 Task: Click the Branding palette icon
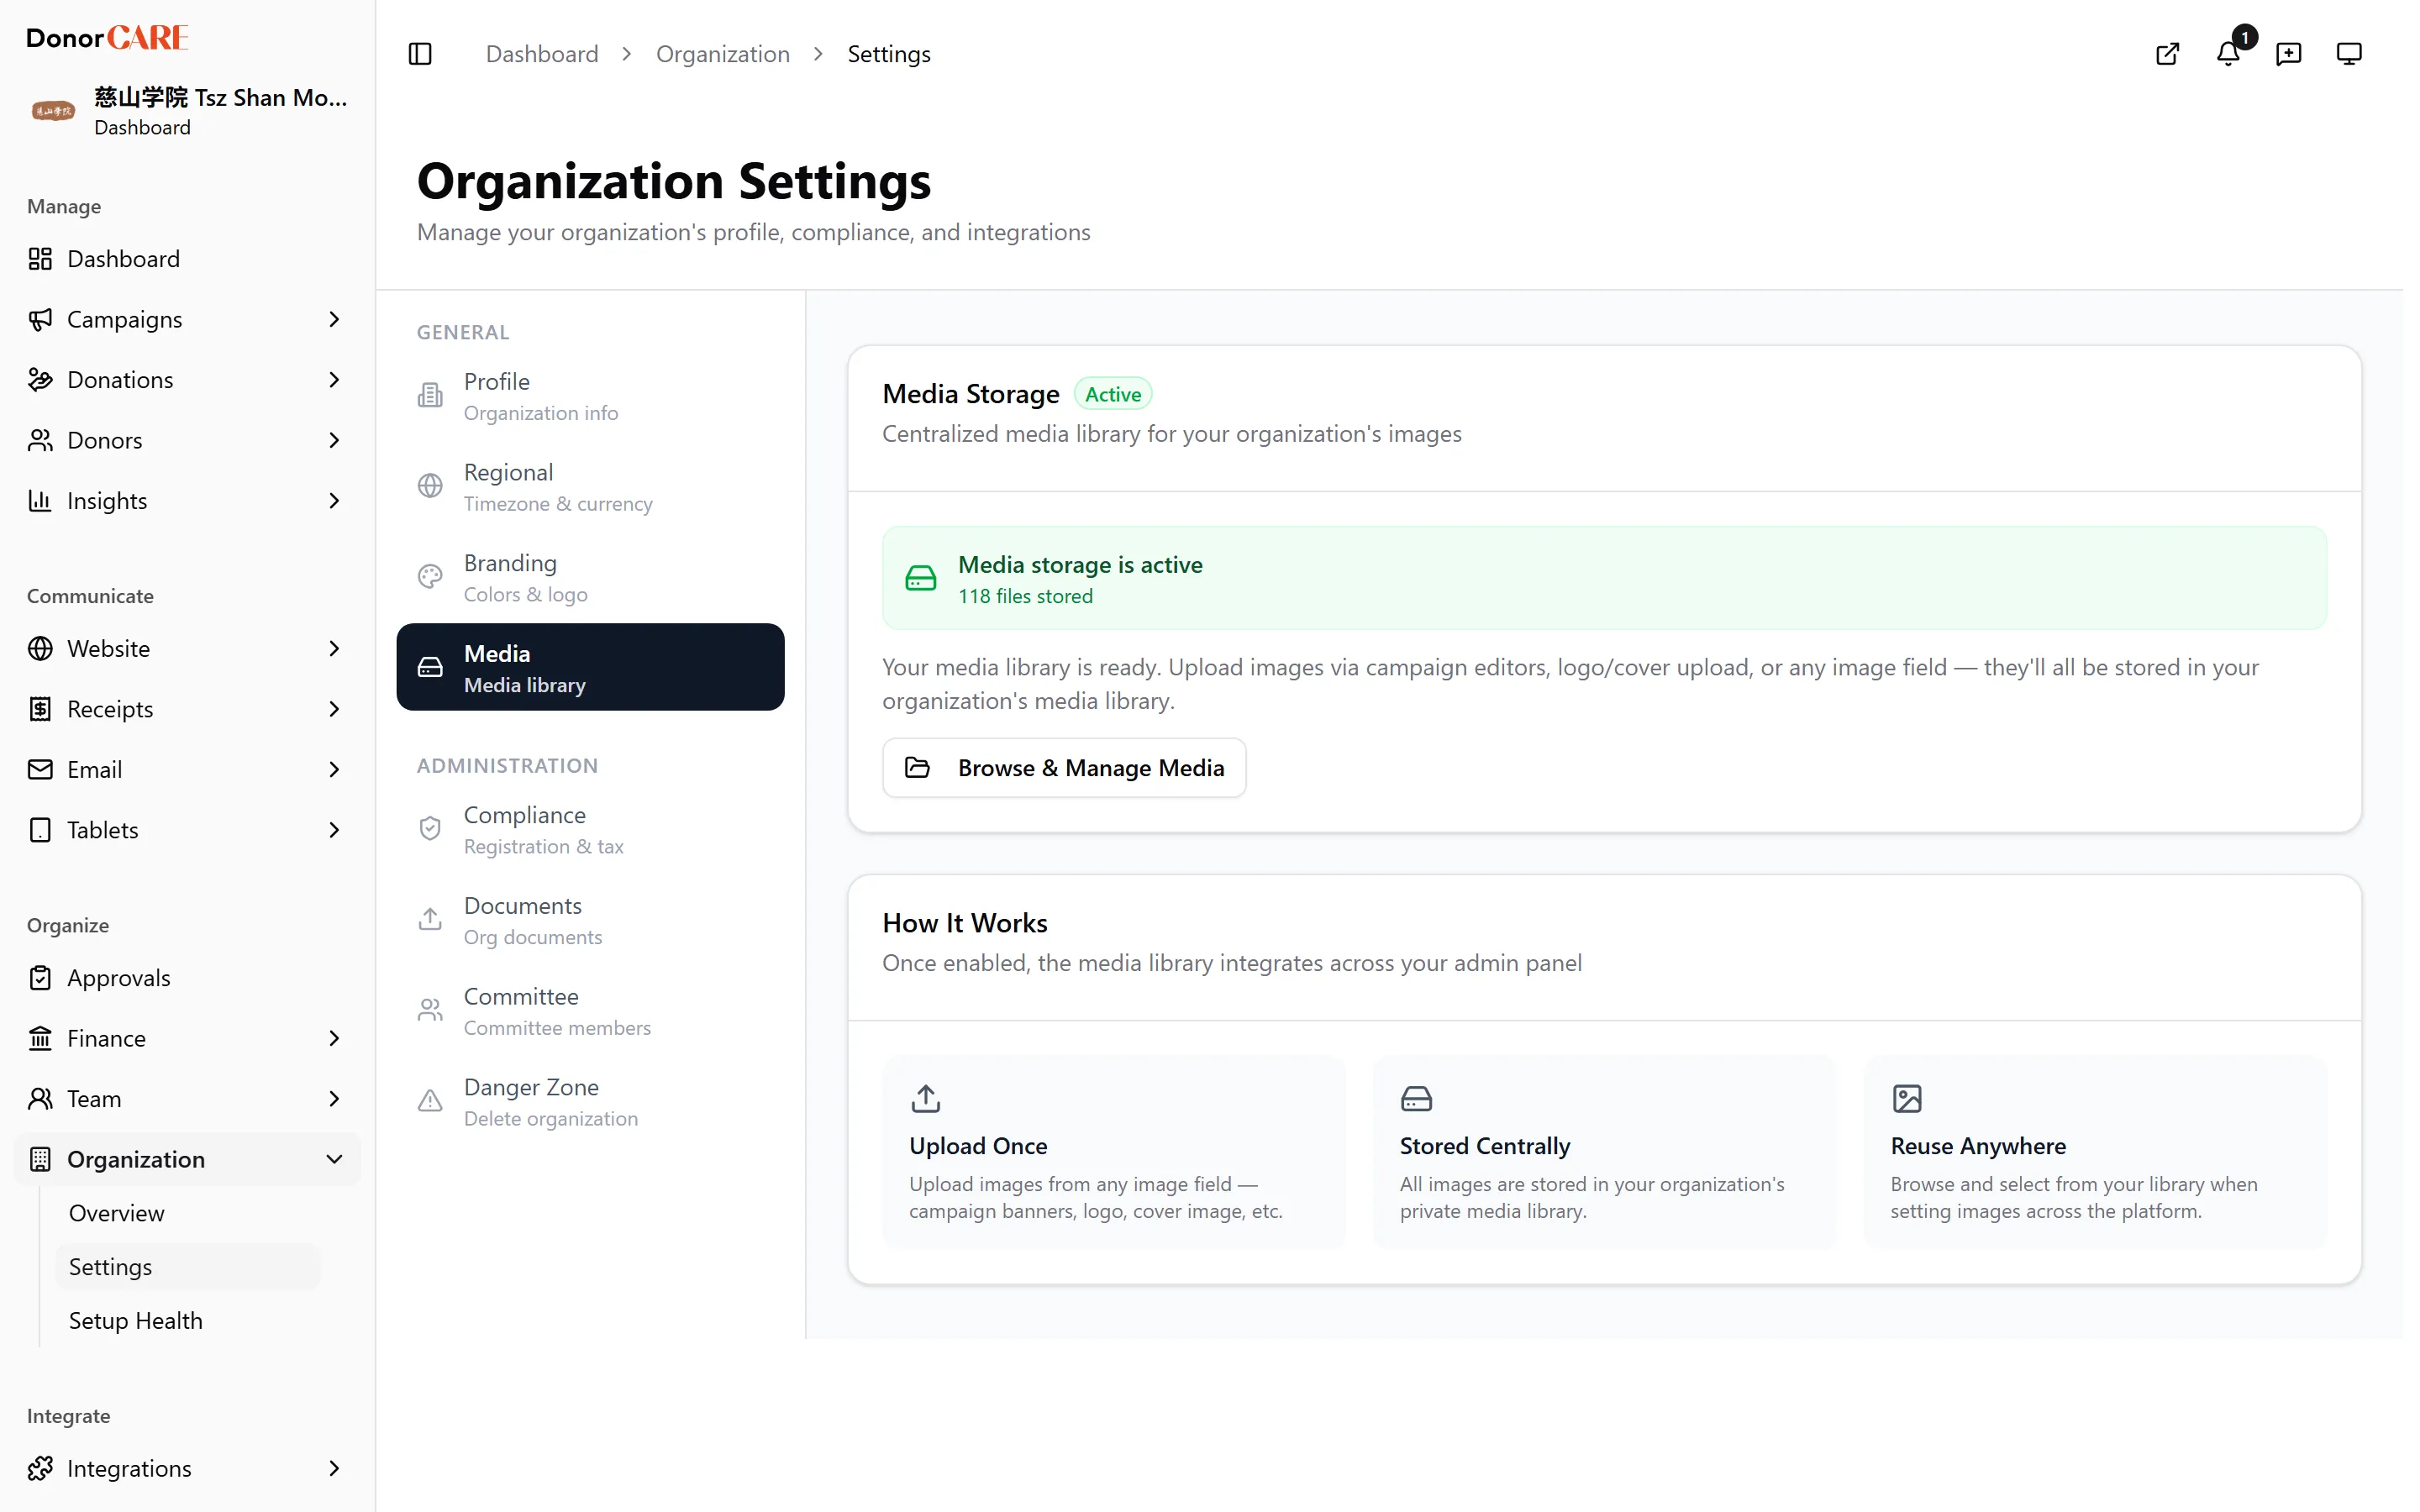430,577
